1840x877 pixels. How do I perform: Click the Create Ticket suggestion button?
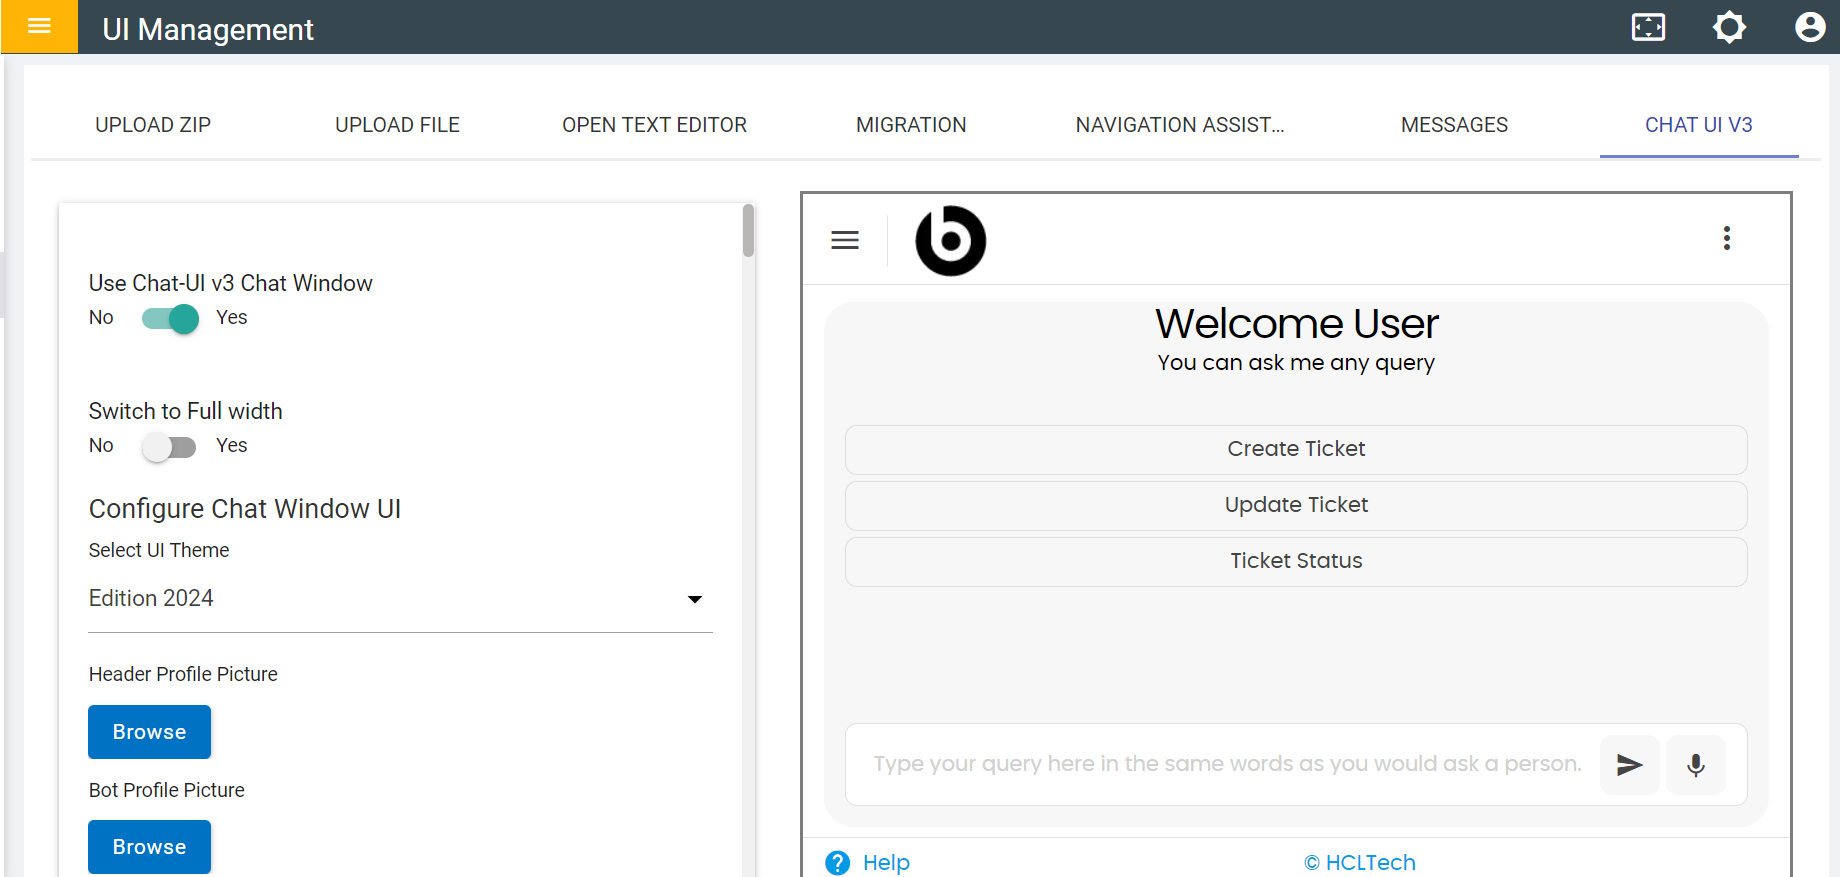(1296, 449)
